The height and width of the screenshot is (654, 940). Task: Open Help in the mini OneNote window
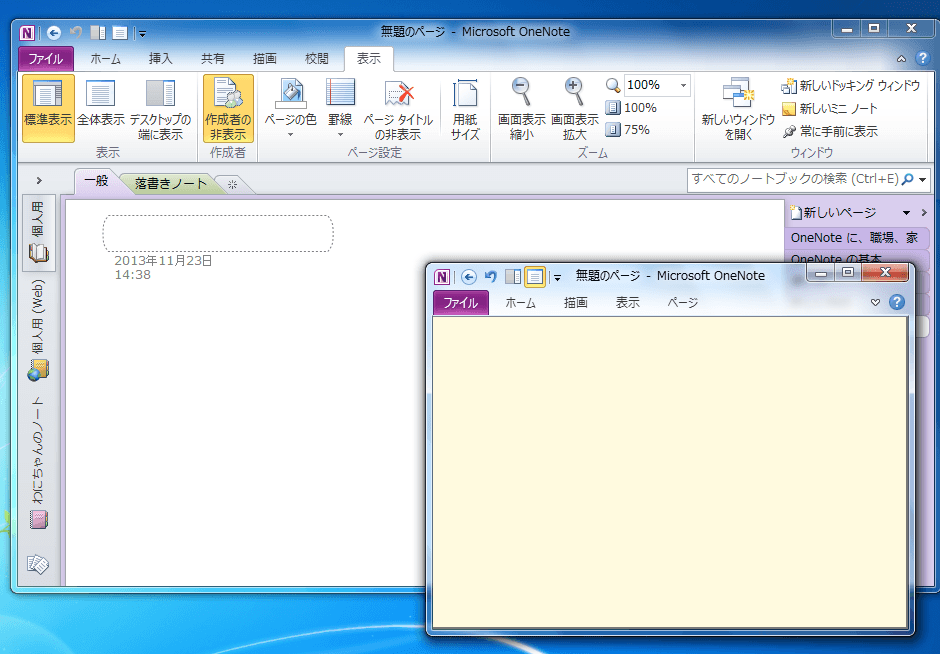[897, 302]
